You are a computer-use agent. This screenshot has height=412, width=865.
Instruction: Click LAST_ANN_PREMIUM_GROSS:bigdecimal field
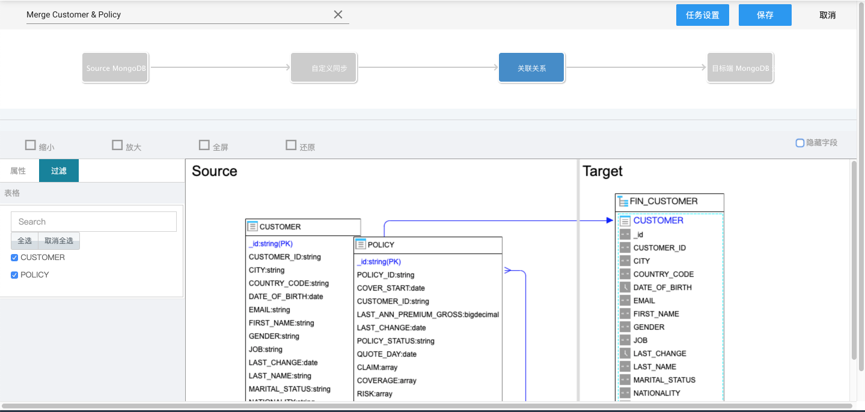coord(428,314)
